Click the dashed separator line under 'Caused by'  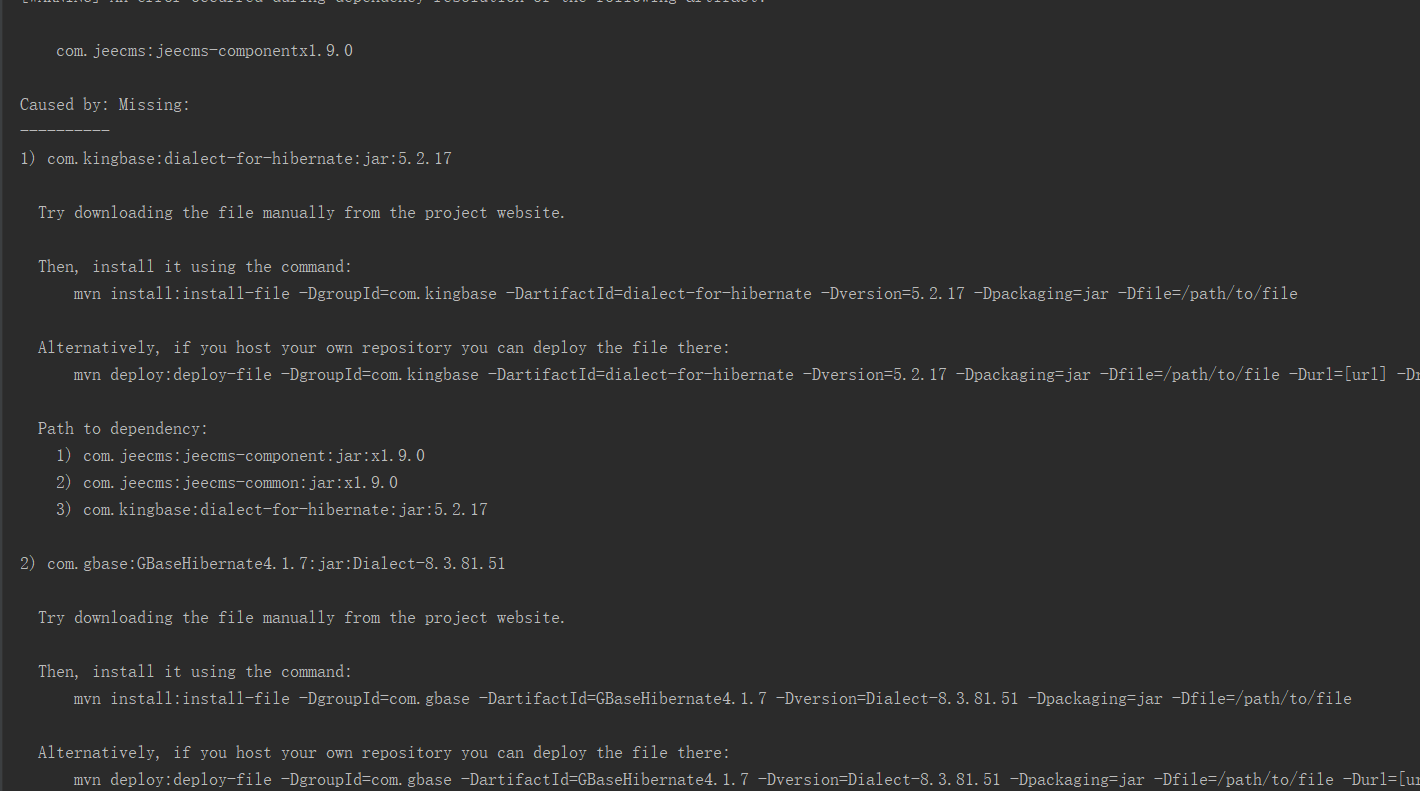[x=64, y=131]
